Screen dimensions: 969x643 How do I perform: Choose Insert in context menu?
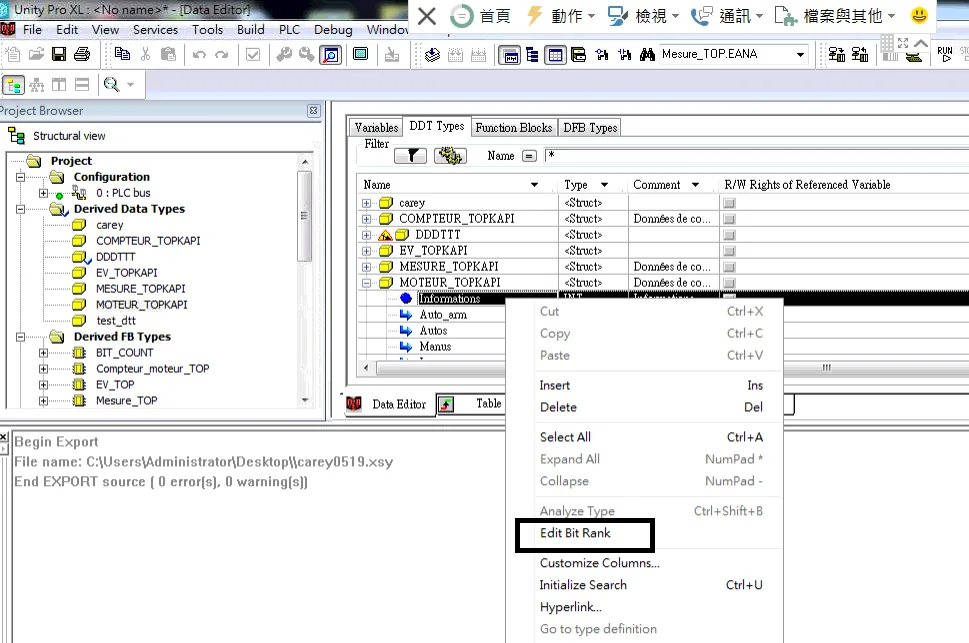[554, 386]
